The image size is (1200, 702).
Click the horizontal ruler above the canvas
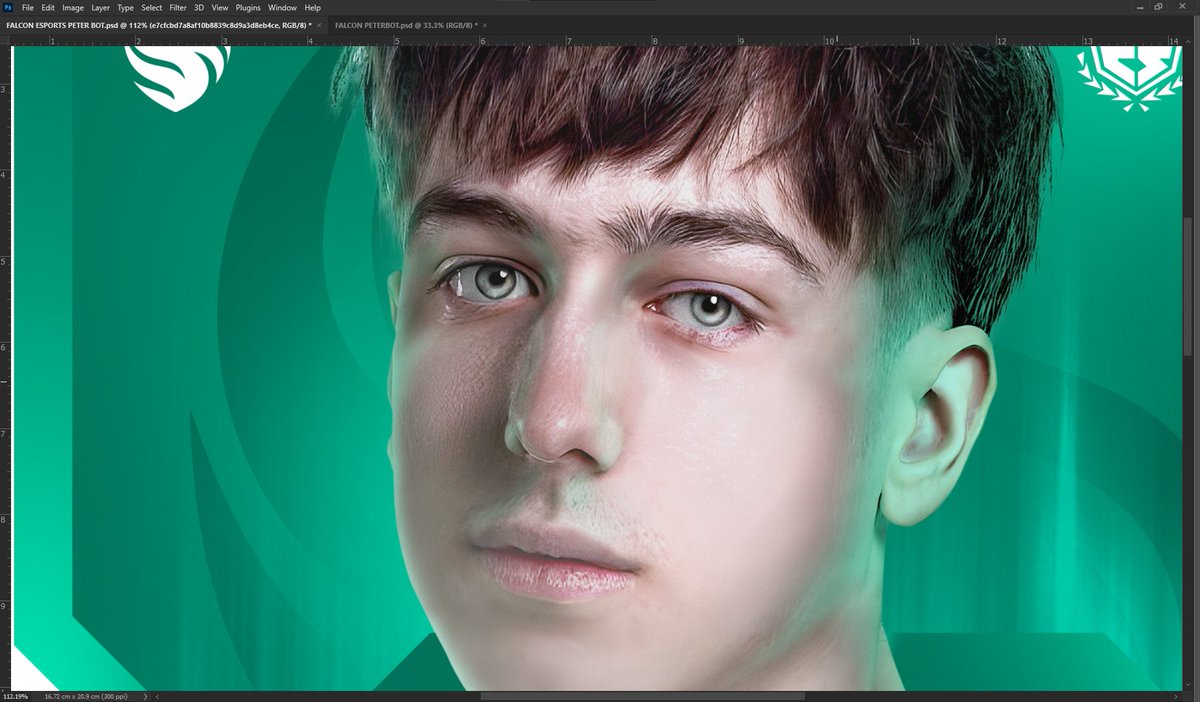600,41
